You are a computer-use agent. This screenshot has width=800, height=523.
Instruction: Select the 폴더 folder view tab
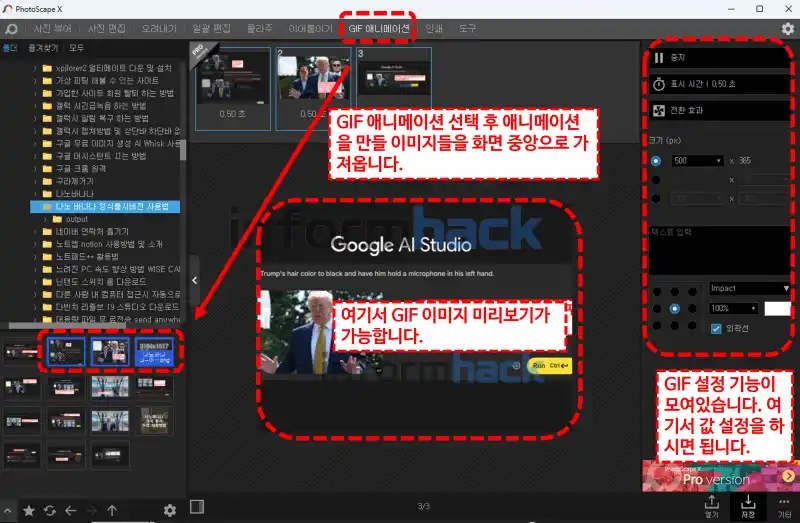pyautogui.click(x=10, y=48)
